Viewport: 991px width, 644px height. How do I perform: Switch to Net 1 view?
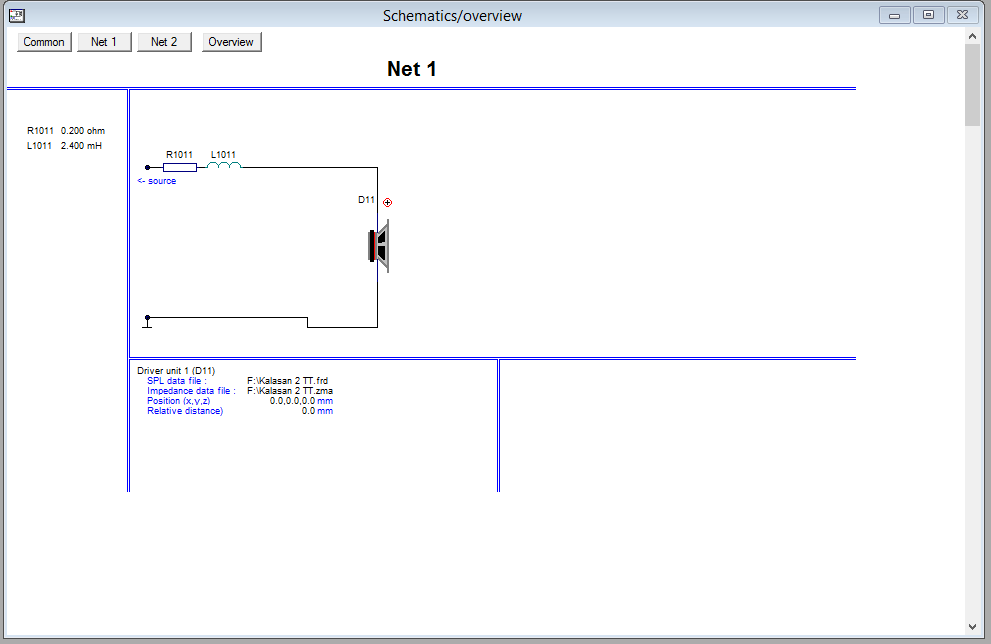click(104, 42)
